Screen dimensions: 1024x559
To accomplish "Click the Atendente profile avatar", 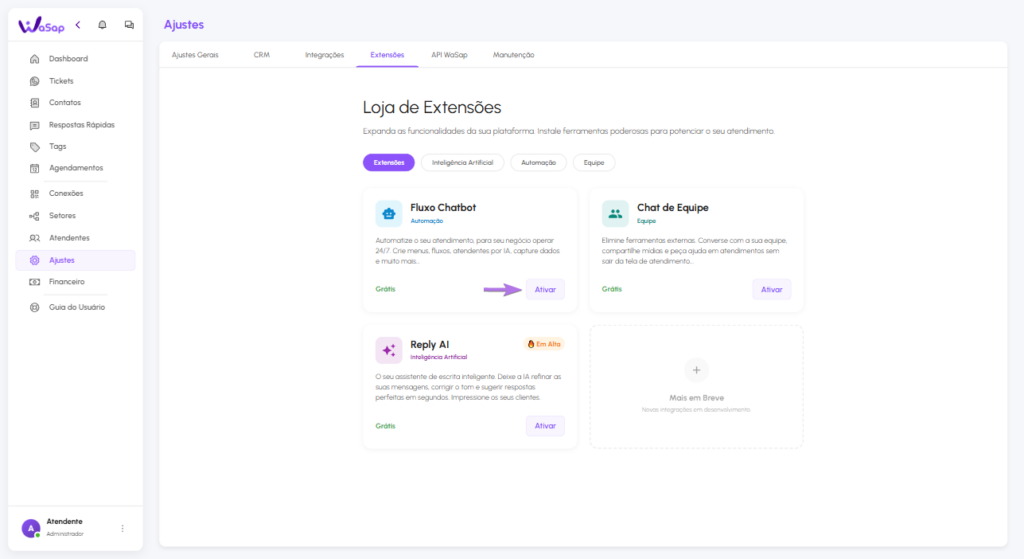I will pos(31,528).
